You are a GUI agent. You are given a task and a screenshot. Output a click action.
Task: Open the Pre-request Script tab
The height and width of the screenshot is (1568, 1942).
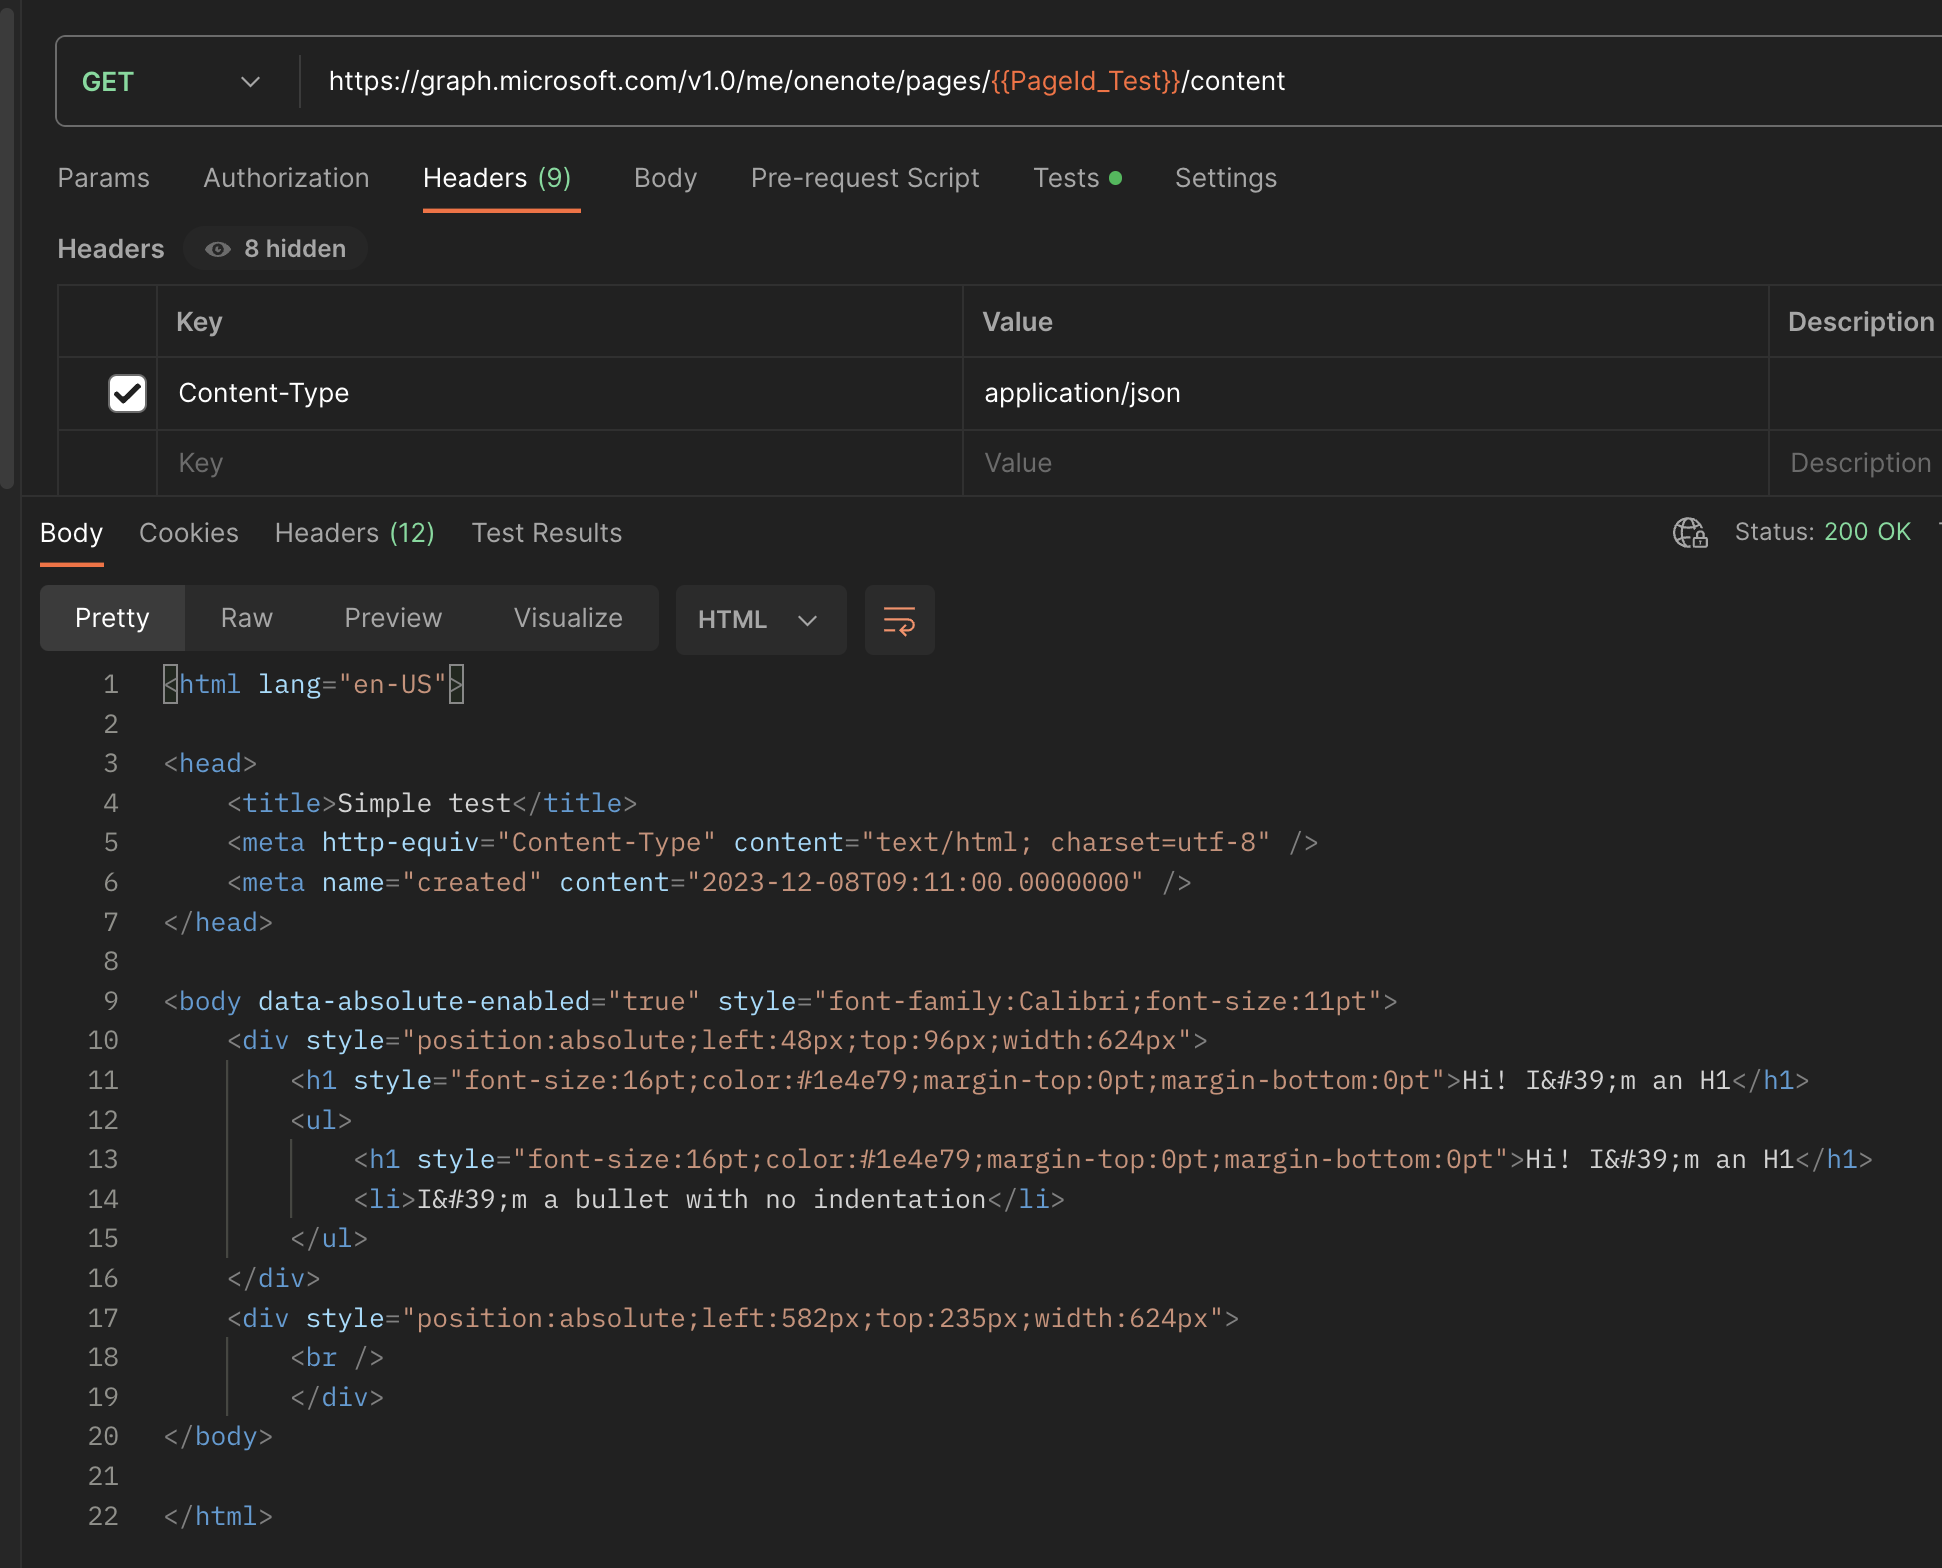click(864, 177)
